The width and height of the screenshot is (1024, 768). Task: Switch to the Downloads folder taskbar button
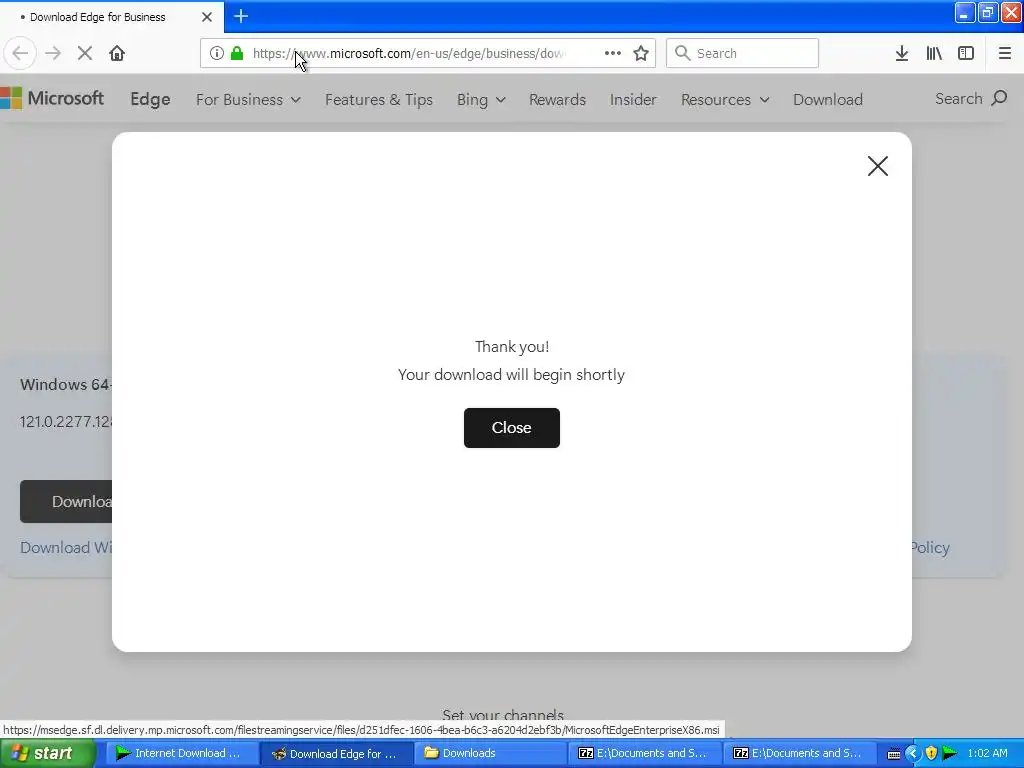(x=492, y=753)
